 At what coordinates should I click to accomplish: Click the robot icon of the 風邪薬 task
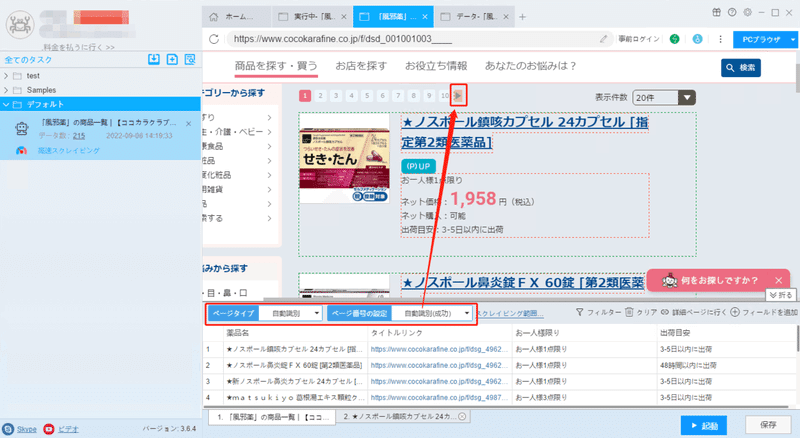(21, 128)
